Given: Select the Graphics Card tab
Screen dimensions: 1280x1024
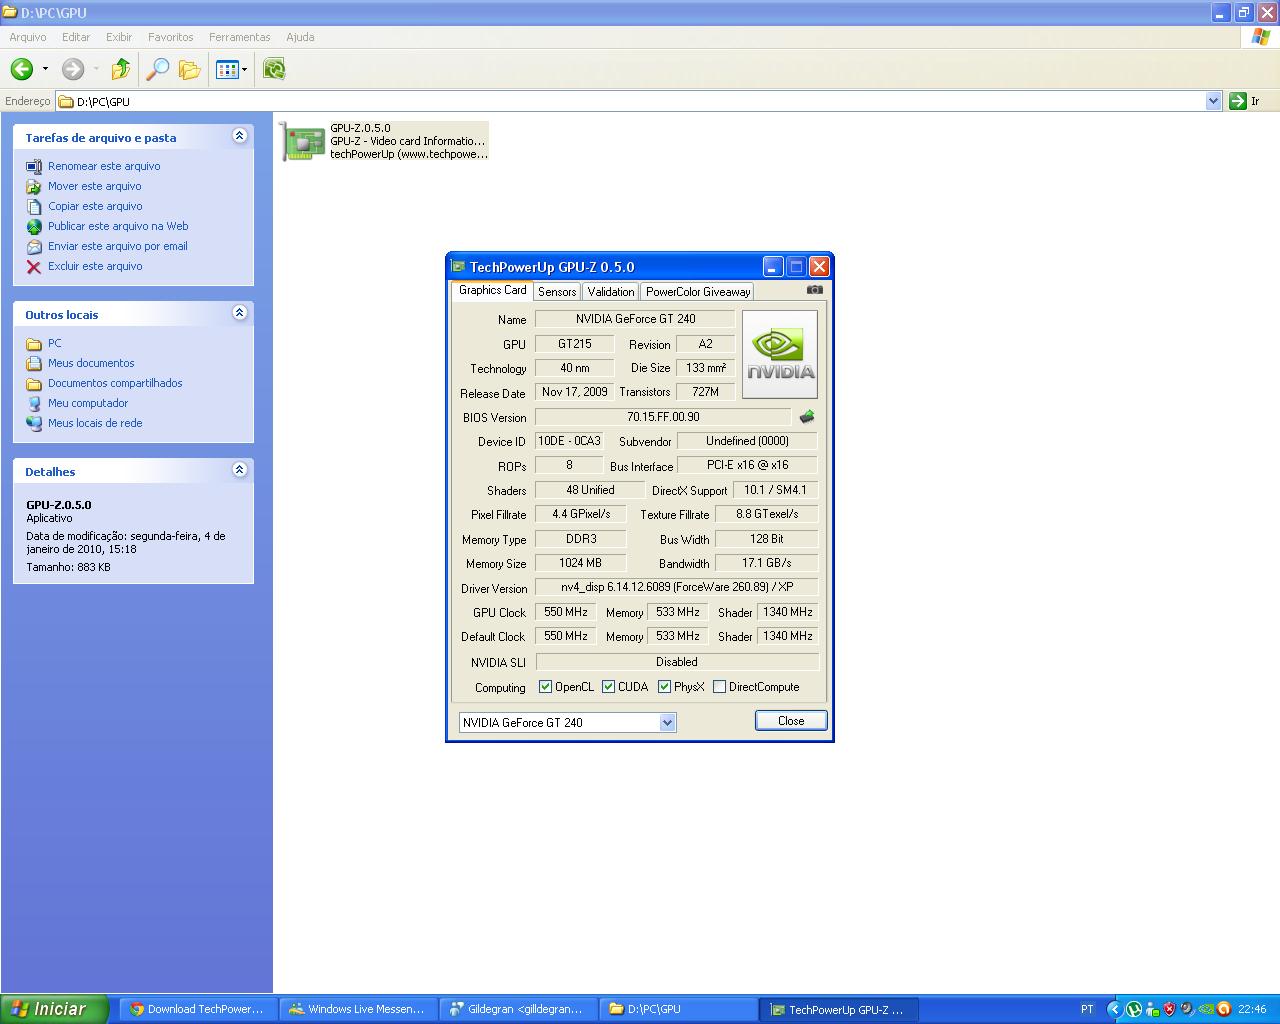Looking at the screenshot, I should (x=492, y=290).
